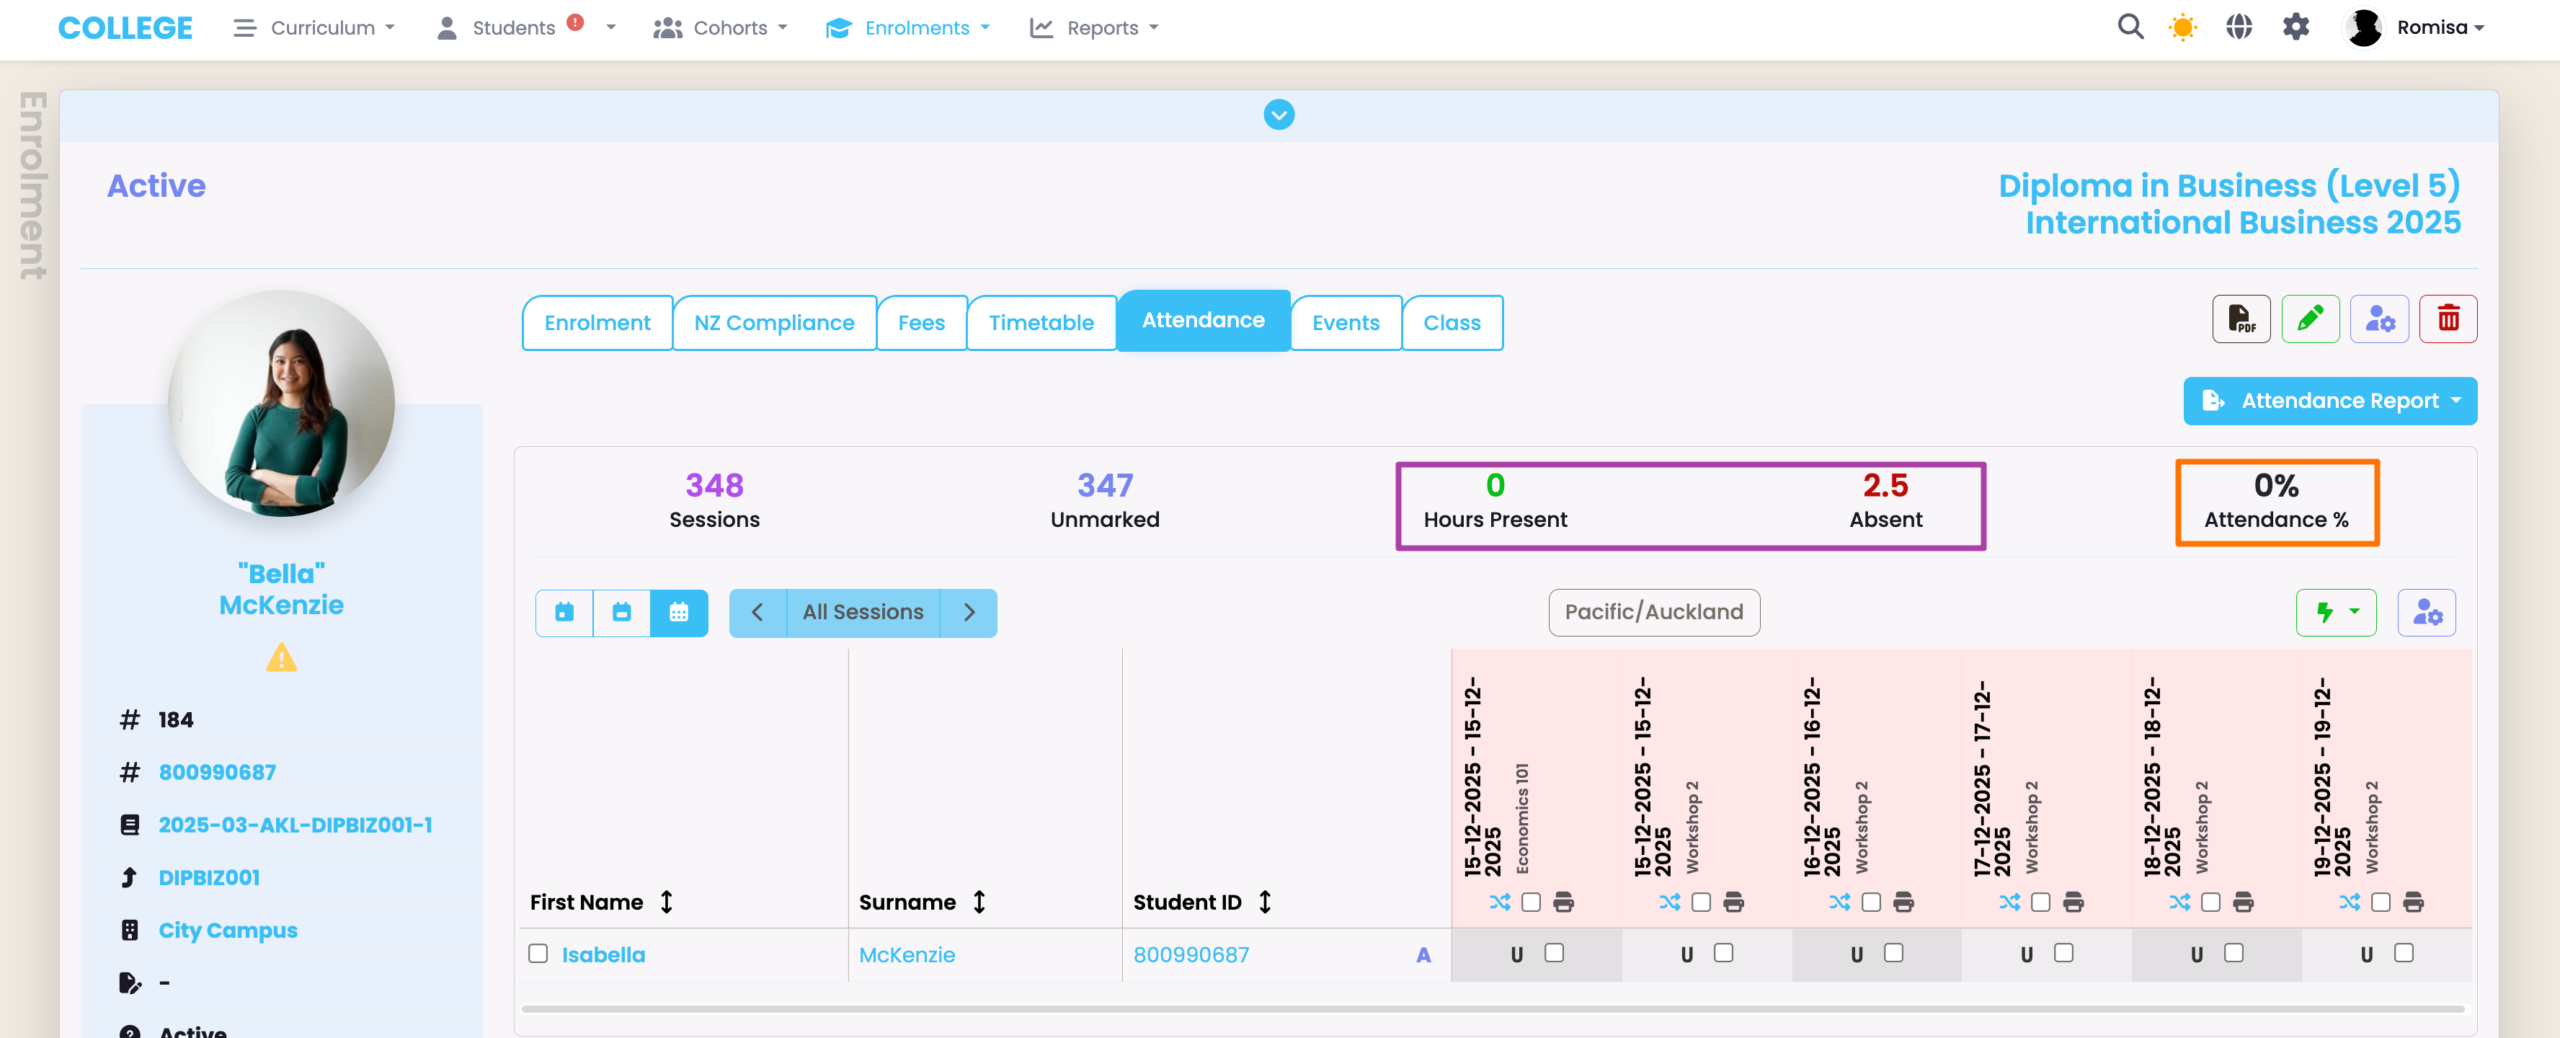The height and width of the screenshot is (1038, 2560).
Task: Open the search magnifier icon
Action: (2130, 27)
